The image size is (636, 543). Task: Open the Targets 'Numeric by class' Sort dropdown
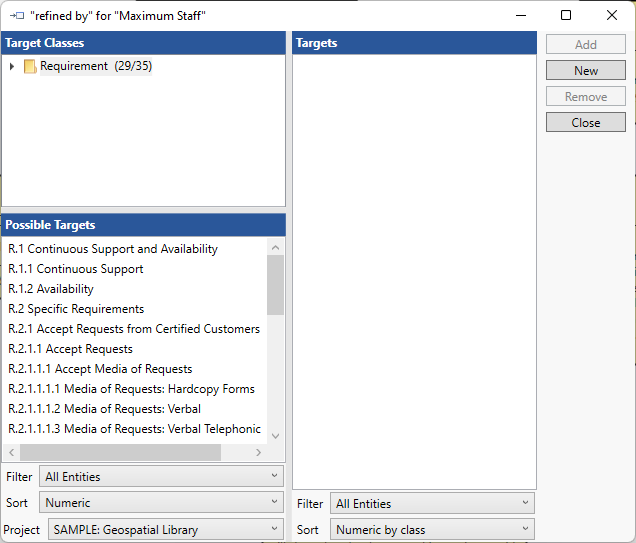pyautogui.click(x=432, y=530)
